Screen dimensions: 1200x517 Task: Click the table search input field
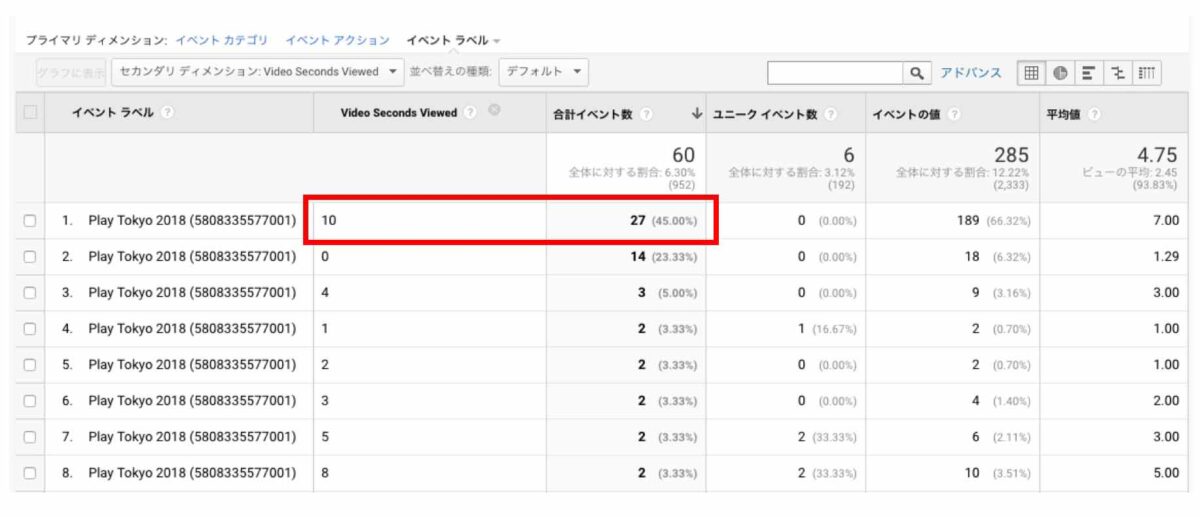[x=834, y=73]
